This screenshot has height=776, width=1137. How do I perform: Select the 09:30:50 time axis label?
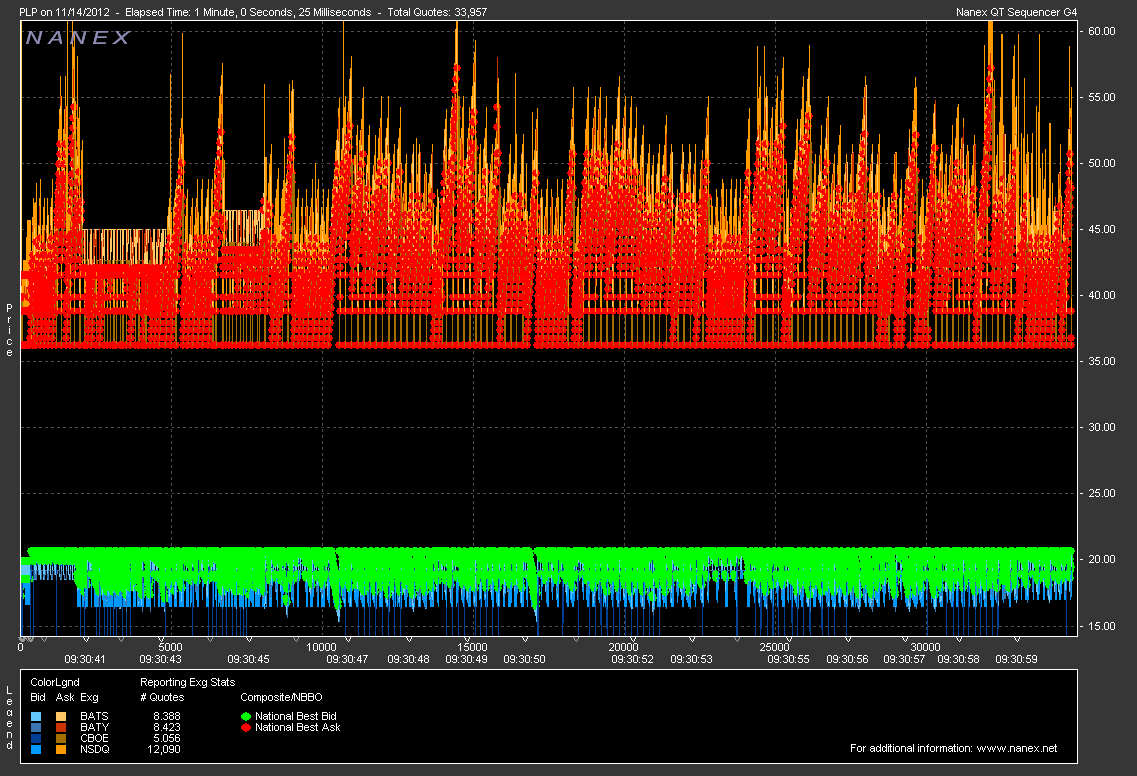(x=524, y=660)
